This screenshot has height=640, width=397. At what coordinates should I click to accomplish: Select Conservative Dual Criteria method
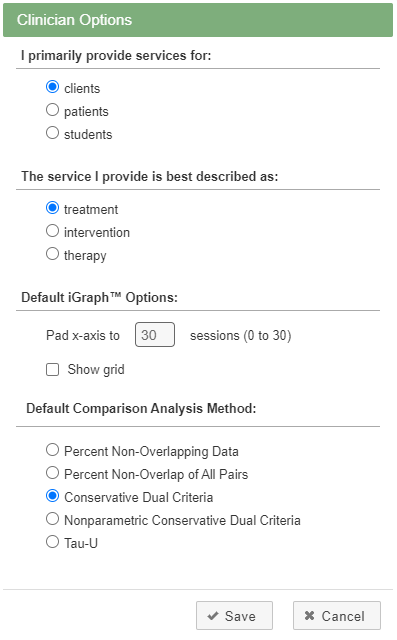(52, 496)
